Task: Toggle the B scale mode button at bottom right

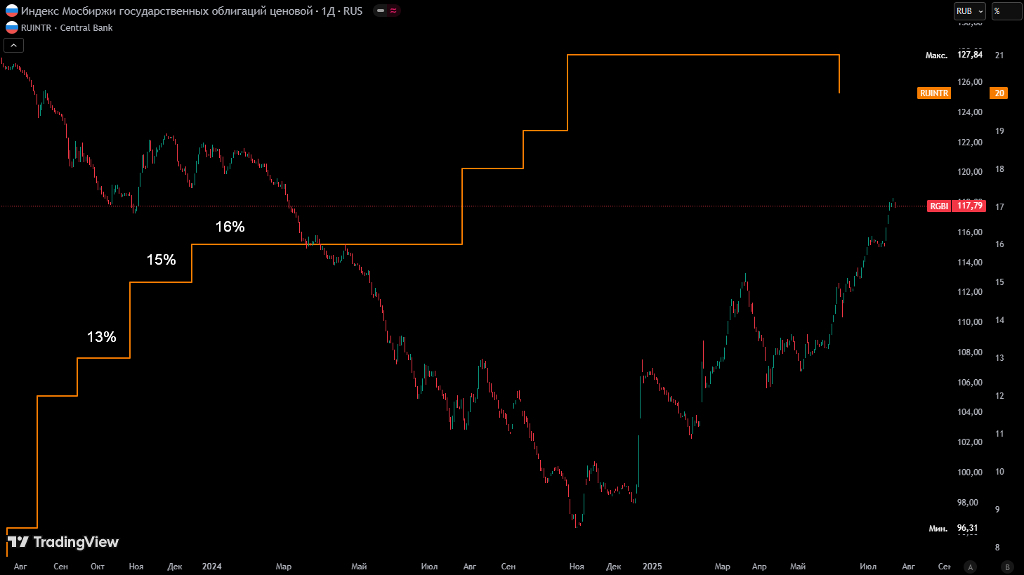Action: [1007, 566]
